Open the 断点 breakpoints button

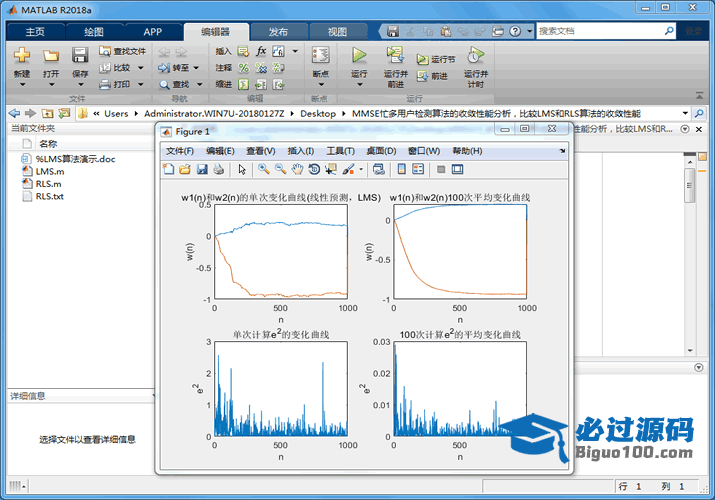tap(321, 66)
